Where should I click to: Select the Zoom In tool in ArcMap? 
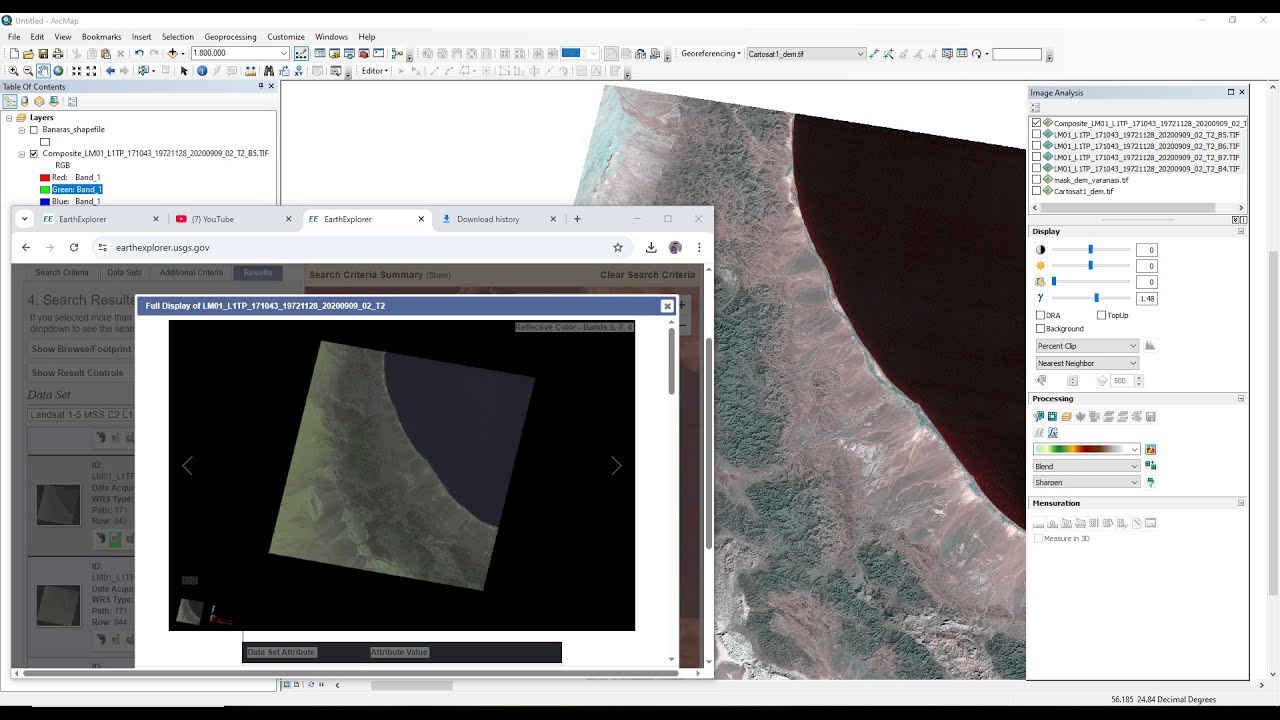click(x=13, y=71)
